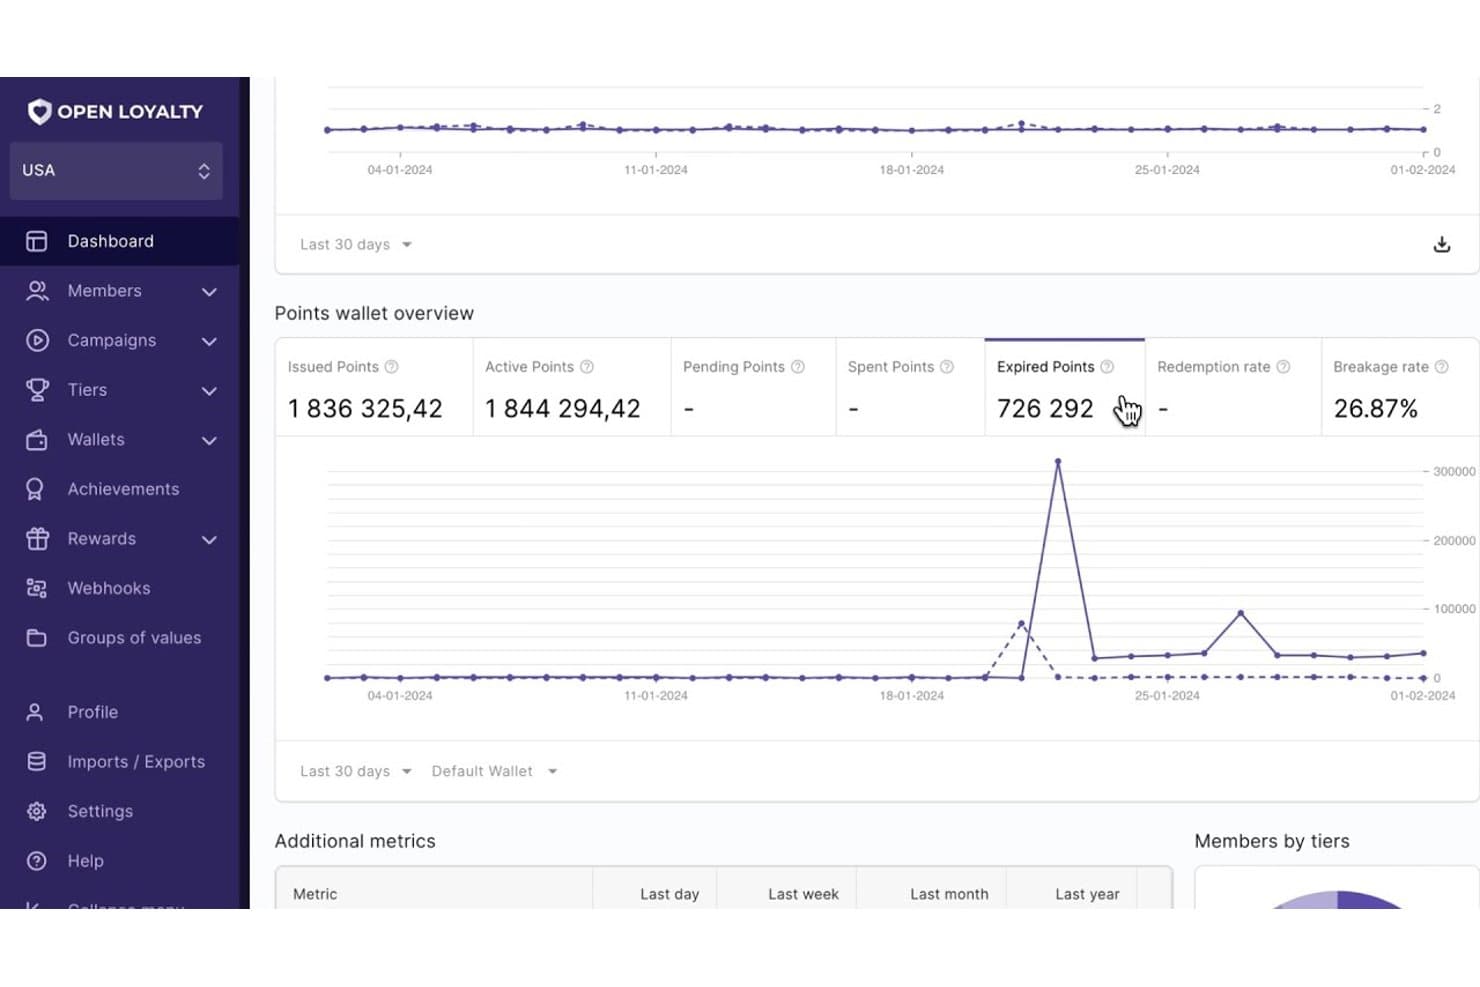
Task: Open the USA tenant selector dropdown
Action: coord(116,170)
